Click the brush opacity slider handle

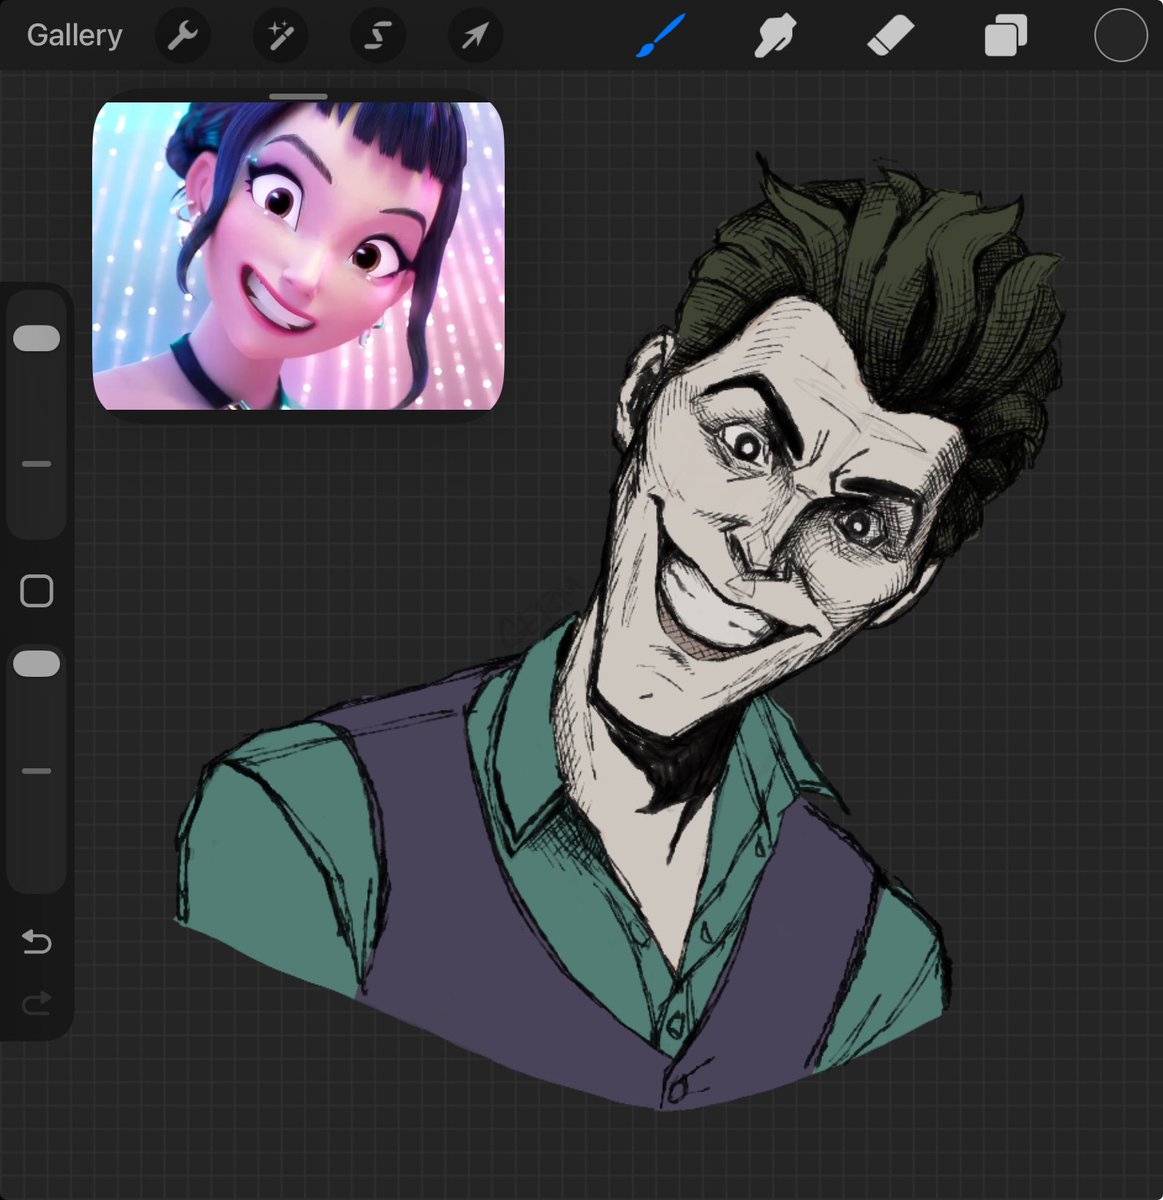click(x=37, y=664)
